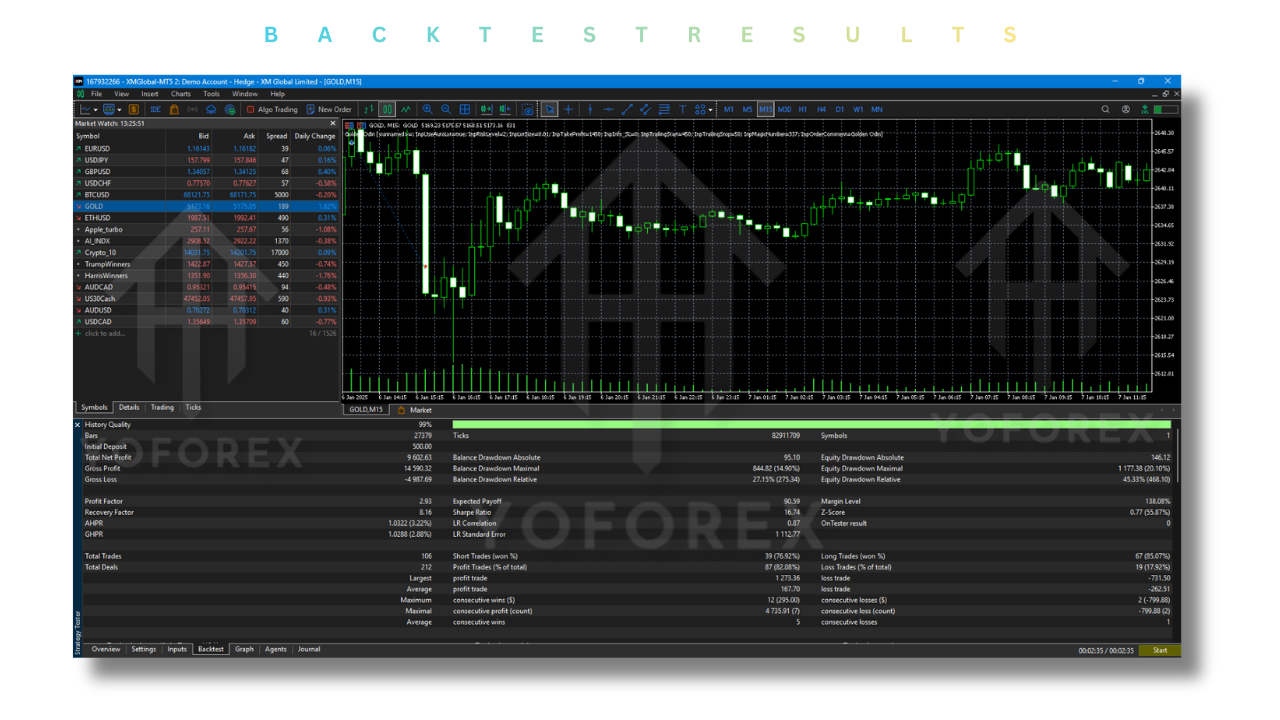
Task: Select the crosshair cursor tool
Action: pos(568,109)
